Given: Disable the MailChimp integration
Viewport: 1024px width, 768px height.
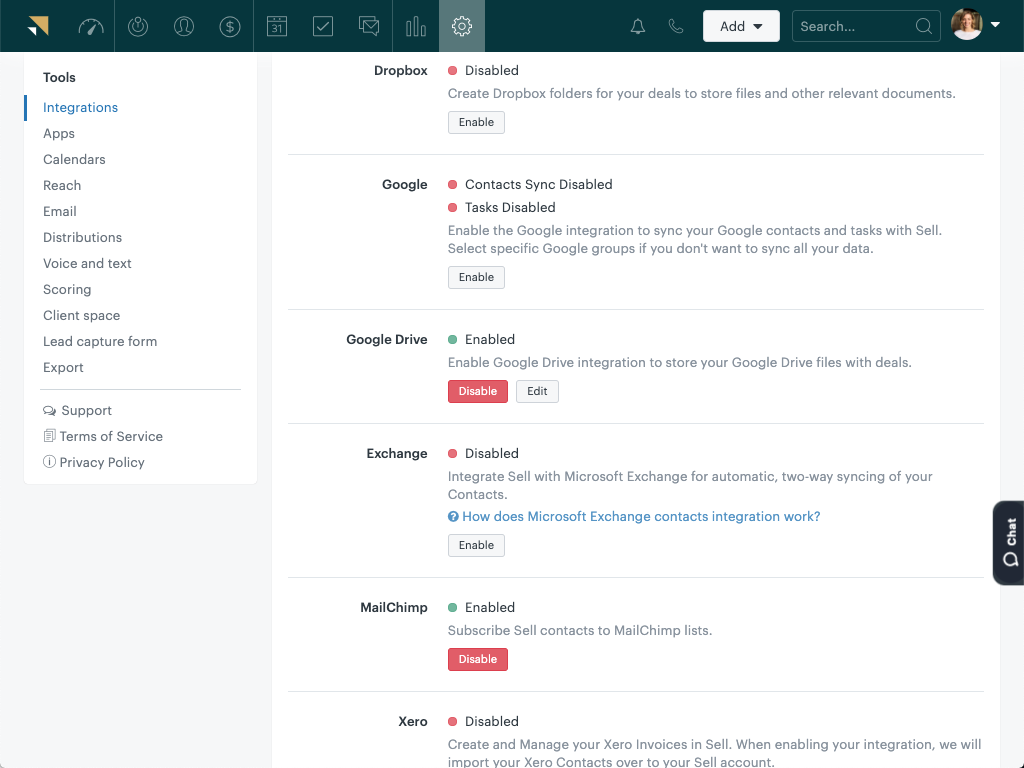Looking at the screenshot, I should click(x=477, y=659).
